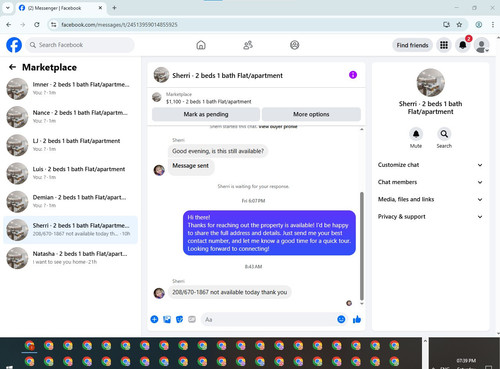Screen dimensions: 500x369
Task: Show hidden taskbar icons chevron
Action: click(x=425, y=341)
